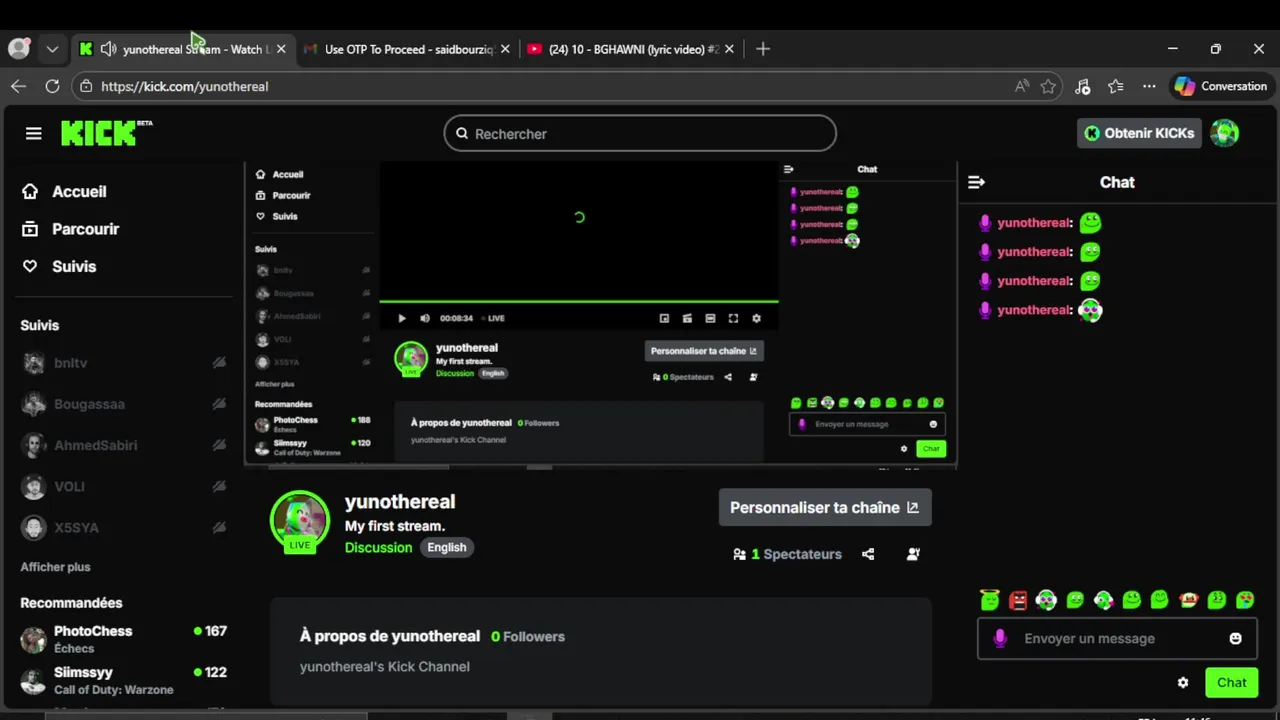The height and width of the screenshot is (720, 1280).
Task: Toggle notifications for AhmedSabiri
Action: (219, 445)
